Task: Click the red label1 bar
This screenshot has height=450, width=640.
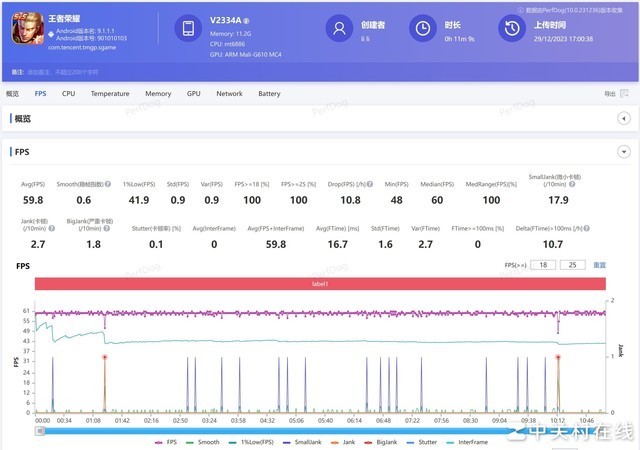Action: [x=320, y=285]
